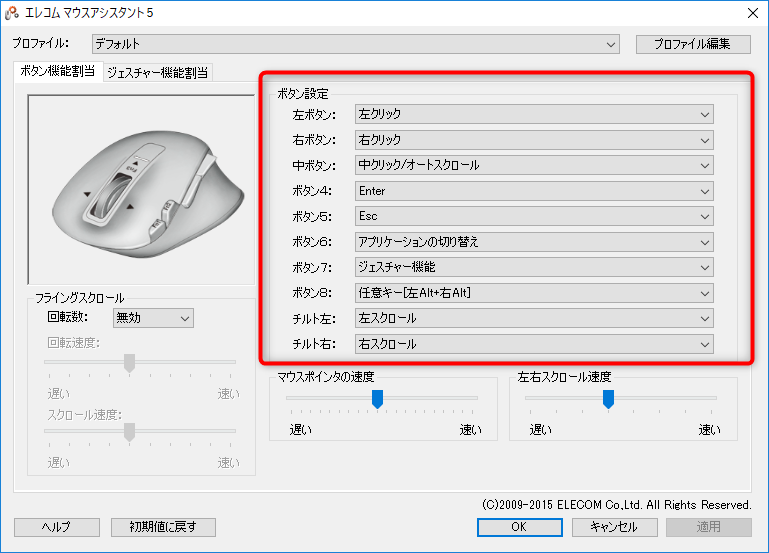This screenshot has height=553, width=769.
Task: Click the Elecom Mouse Assistant title bar icon
Action: click(12, 12)
